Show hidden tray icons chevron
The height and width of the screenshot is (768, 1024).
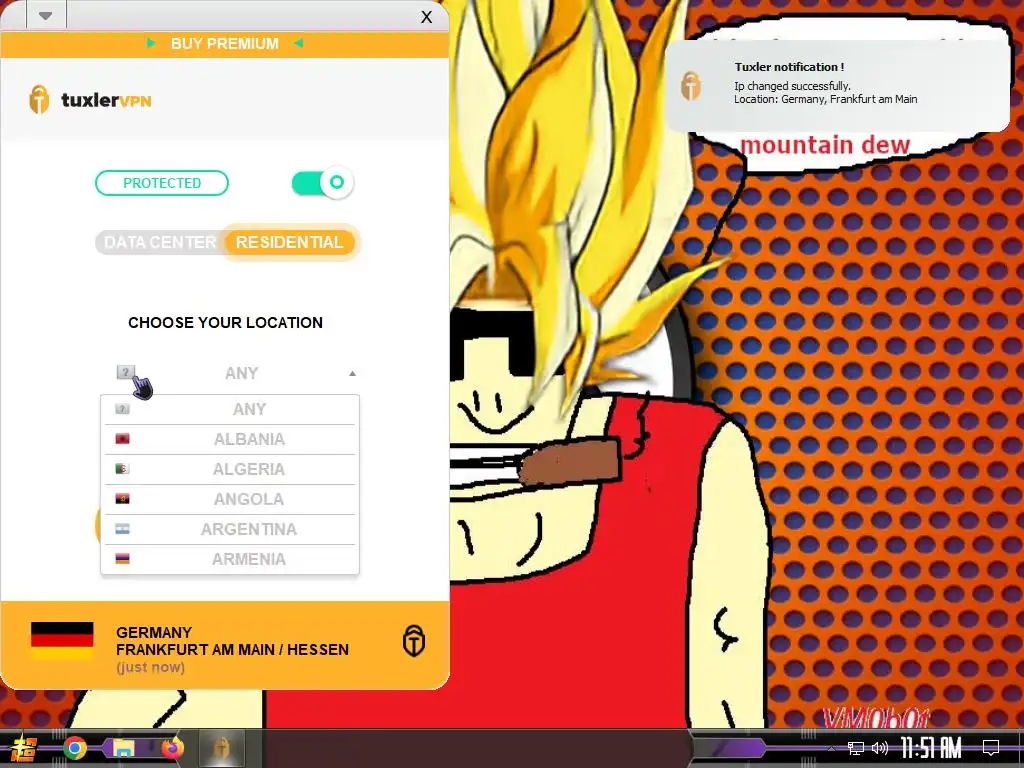(831, 748)
